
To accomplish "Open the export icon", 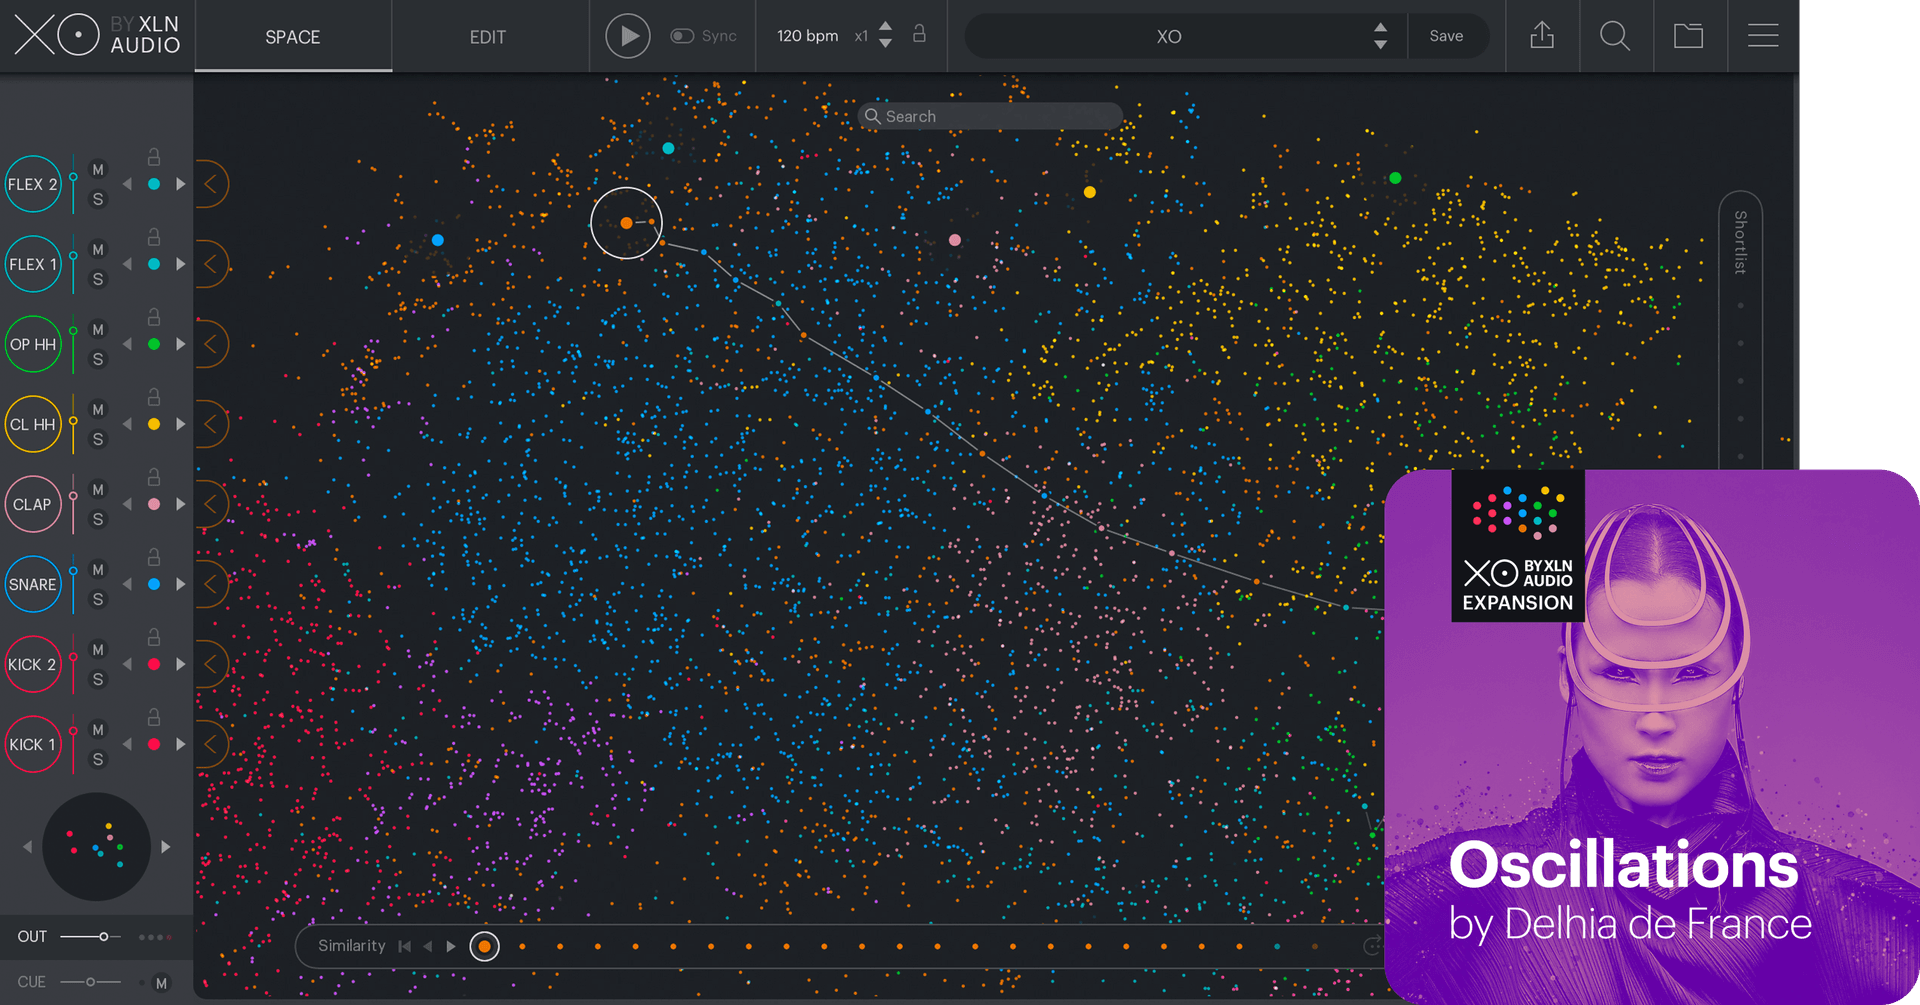I will pos(1542,36).
